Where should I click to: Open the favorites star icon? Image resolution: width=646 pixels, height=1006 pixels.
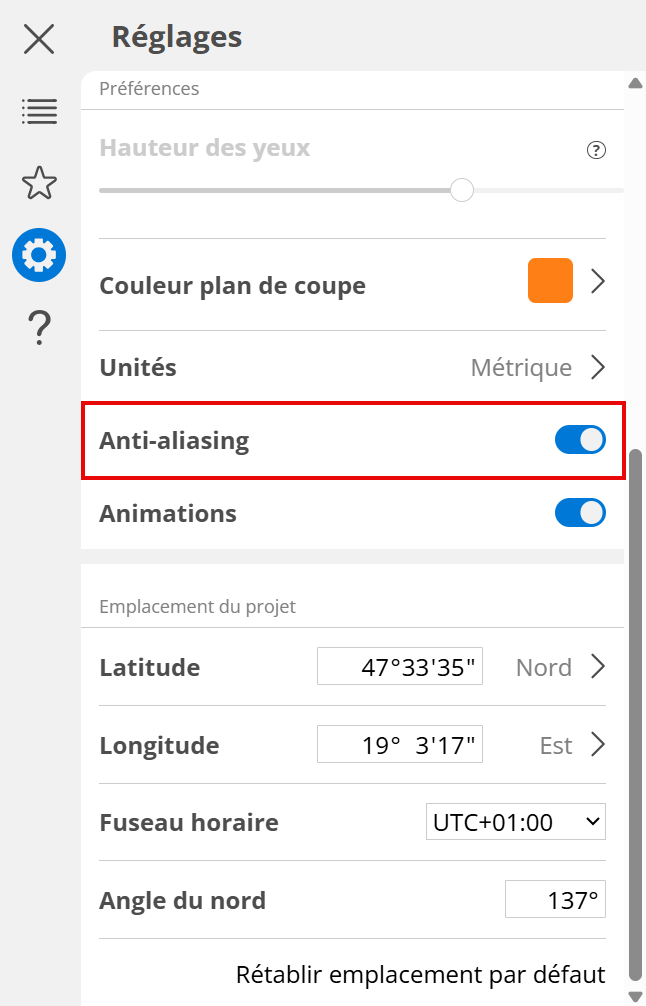[x=39, y=183]
